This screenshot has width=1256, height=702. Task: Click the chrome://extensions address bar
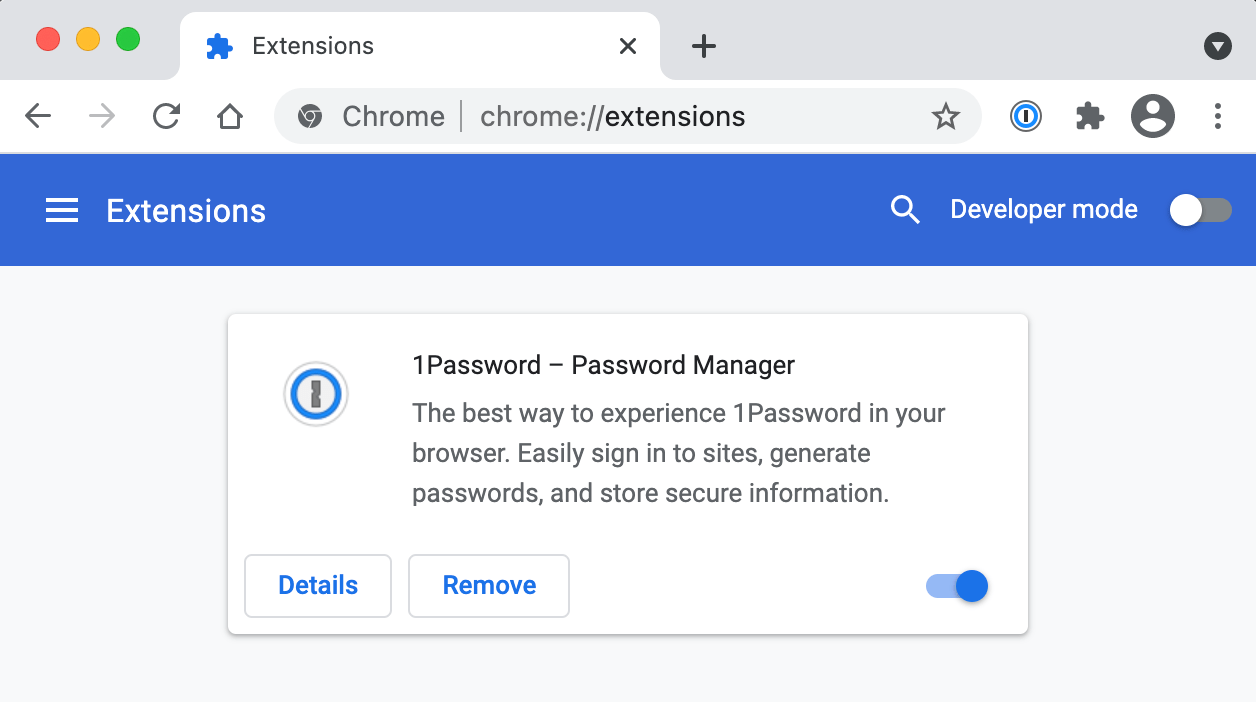tap(628, 116)
